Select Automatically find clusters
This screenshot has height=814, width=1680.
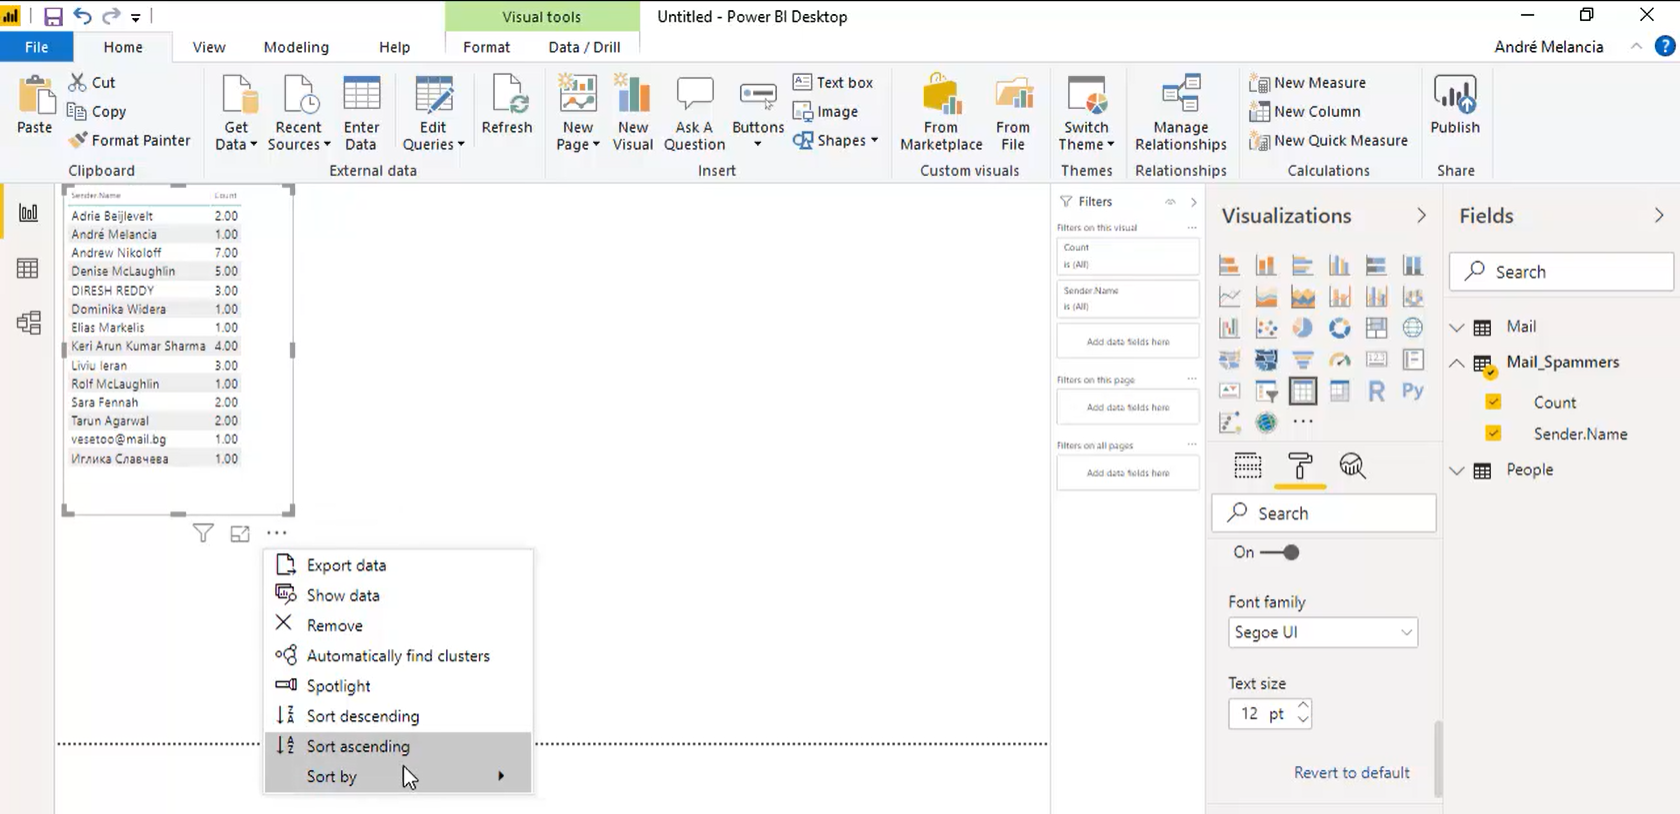pyautogui.click(x=398, y=656)
